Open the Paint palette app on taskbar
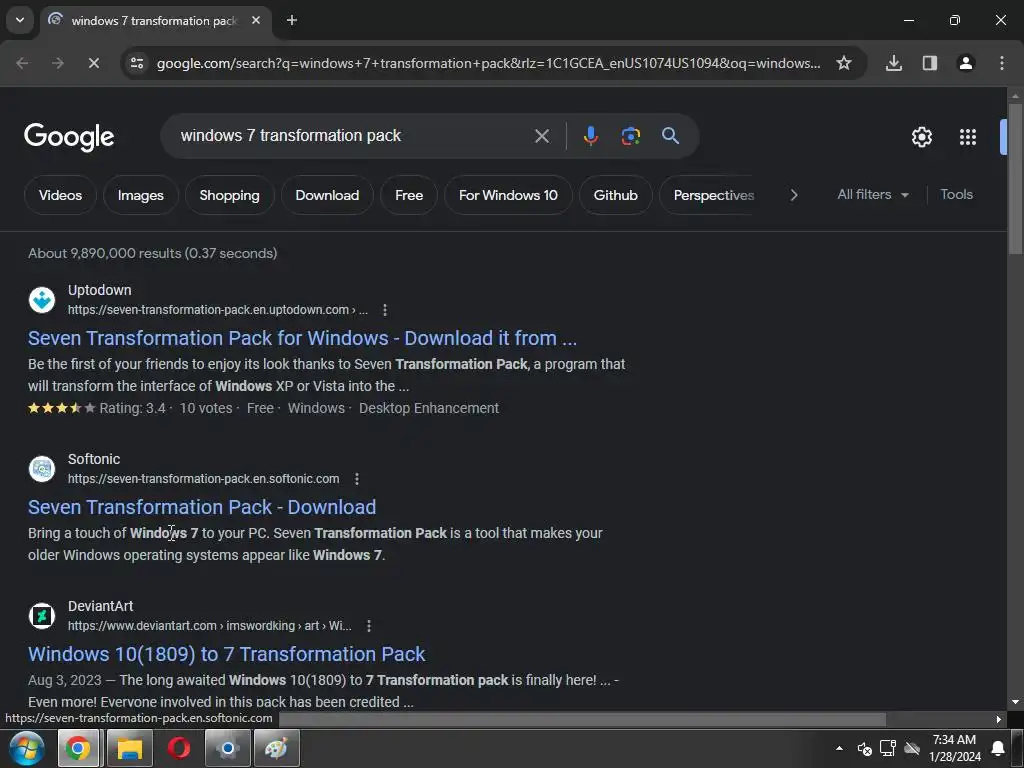The image size is (1024, 768). coord(276,748)
